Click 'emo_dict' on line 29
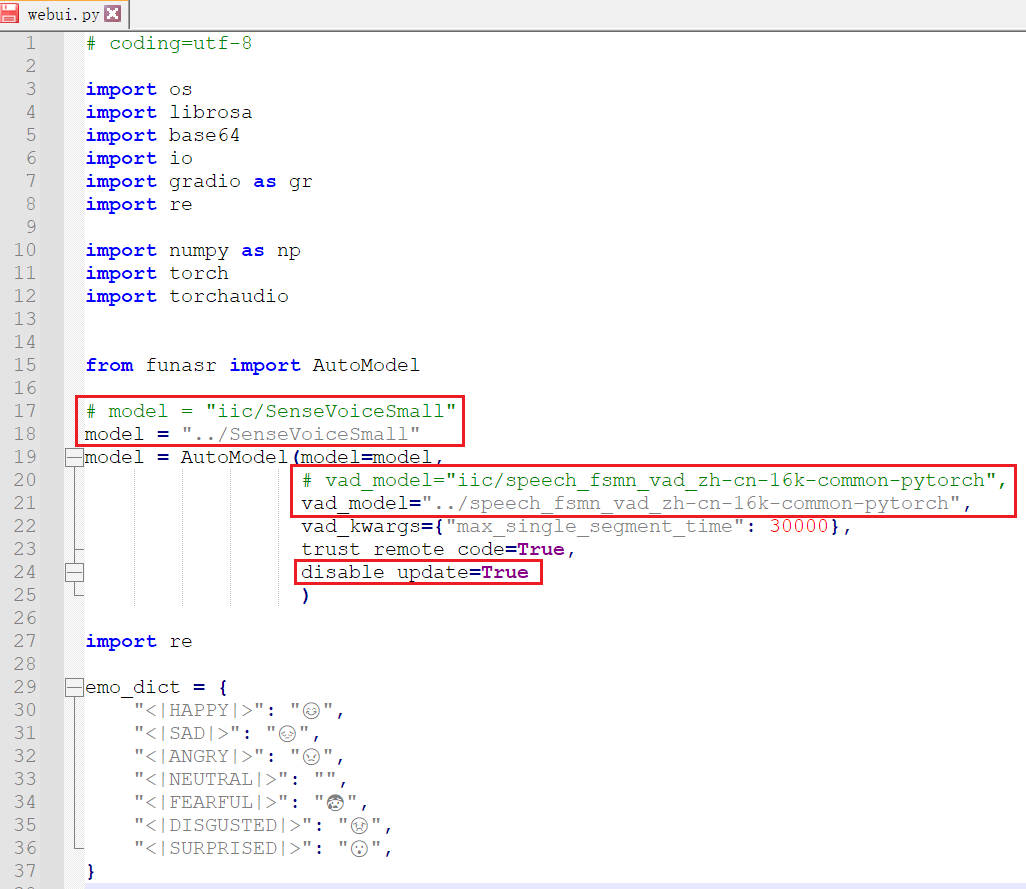Image resolution: width=1026 pixels, height=889 pixels. tap(132, 688)
